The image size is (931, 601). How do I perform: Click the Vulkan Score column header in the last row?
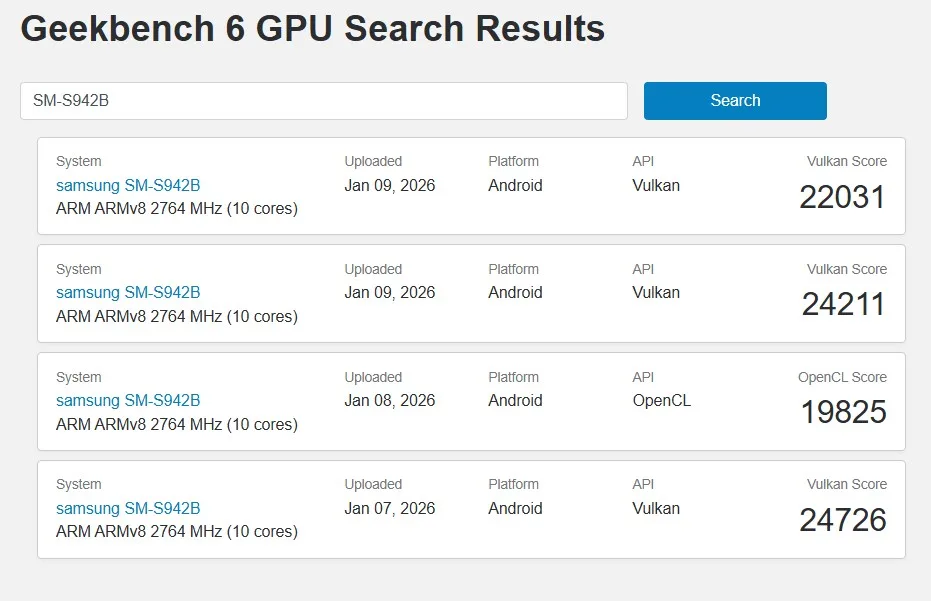846,484
